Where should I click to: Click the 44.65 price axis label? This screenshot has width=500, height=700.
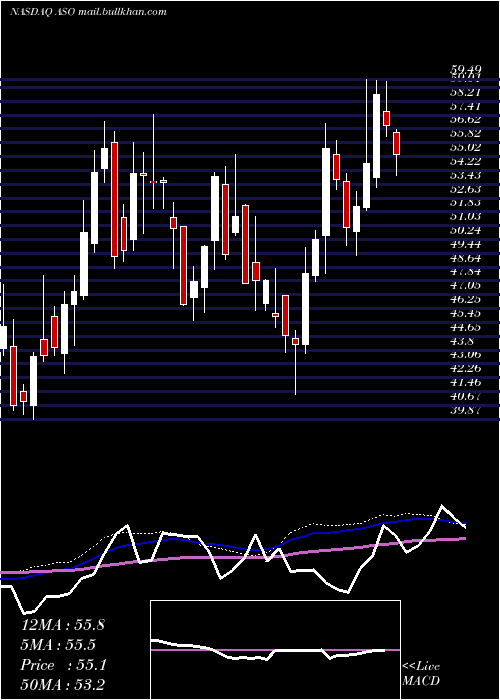(x=466, y=327)
